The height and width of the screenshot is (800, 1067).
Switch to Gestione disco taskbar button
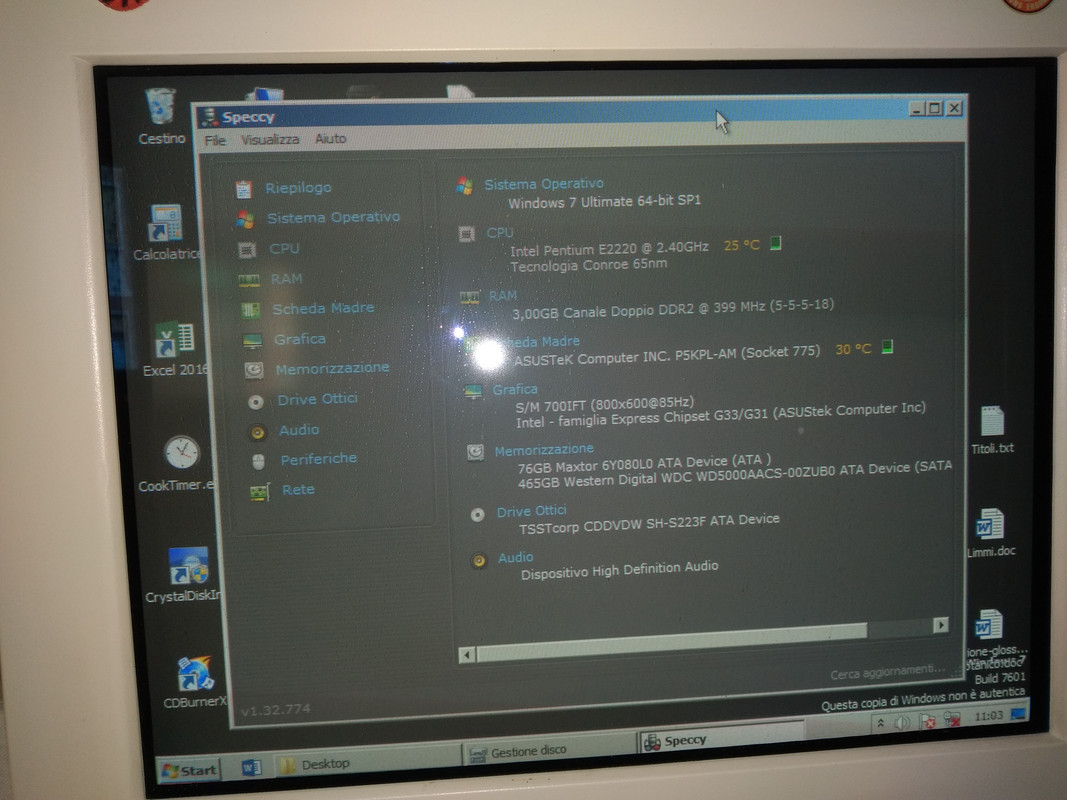click(x=548, y=752)
